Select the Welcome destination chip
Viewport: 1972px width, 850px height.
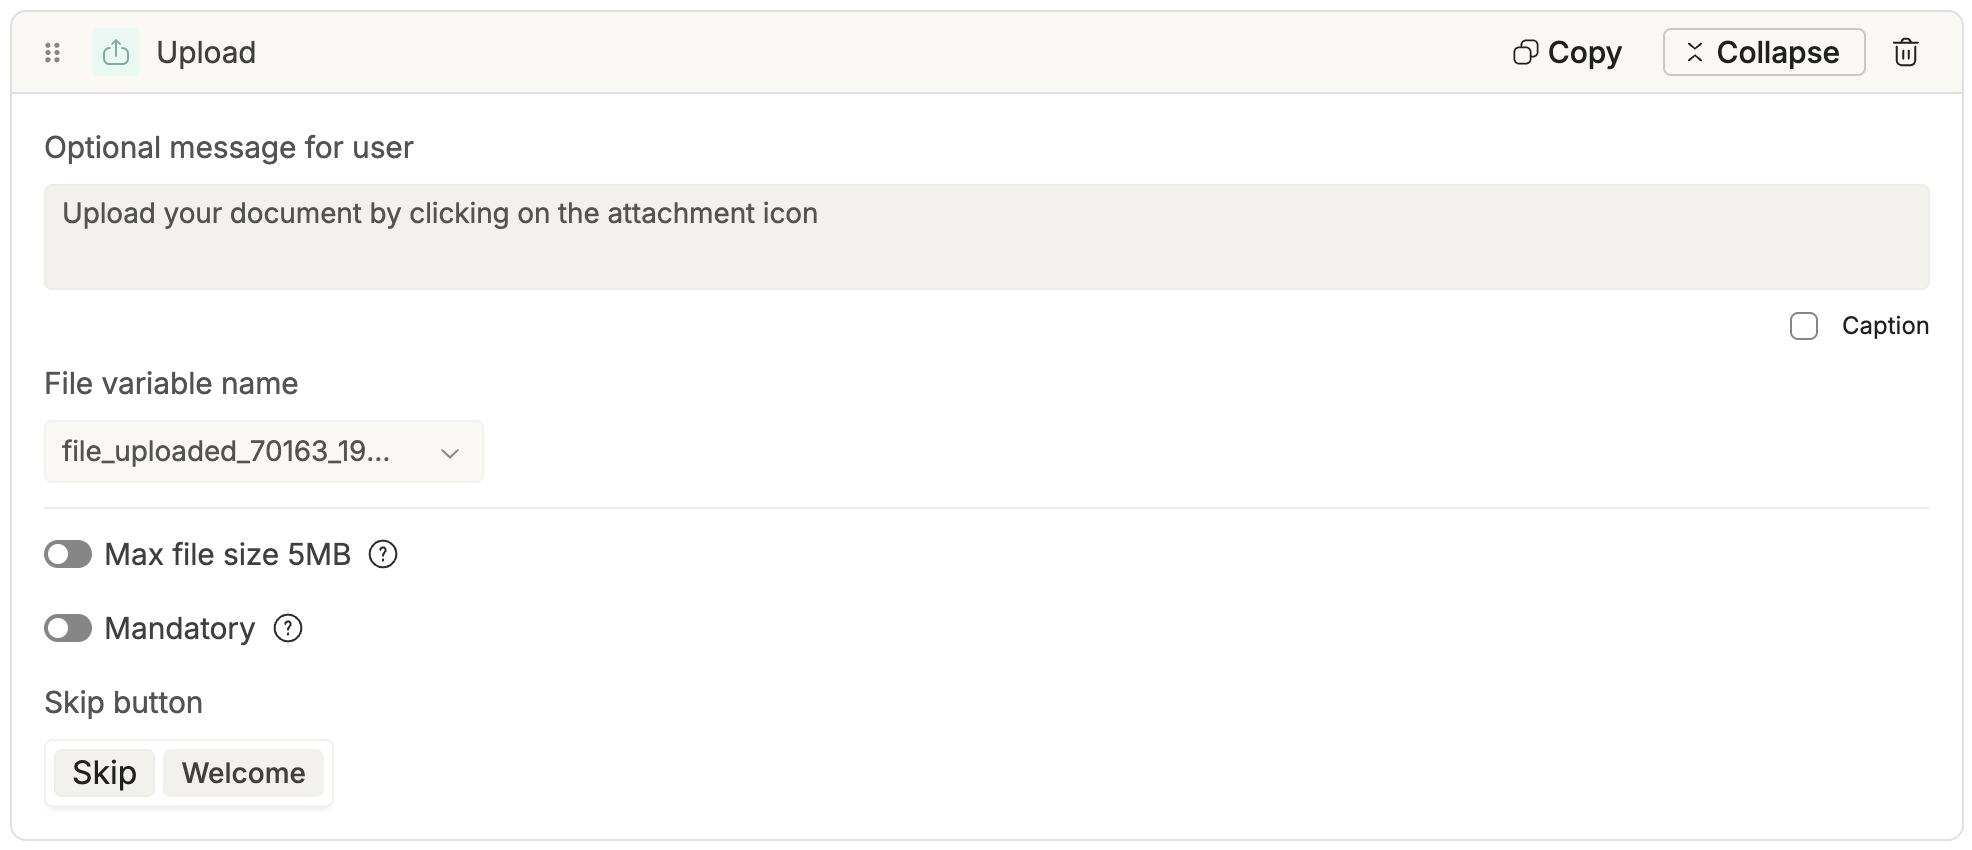(x=243, y=773)
